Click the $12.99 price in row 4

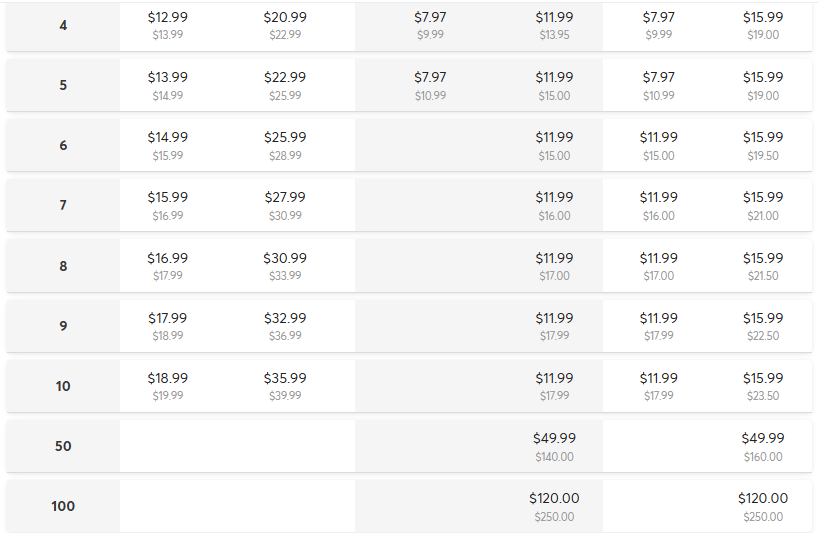[167, 18]
